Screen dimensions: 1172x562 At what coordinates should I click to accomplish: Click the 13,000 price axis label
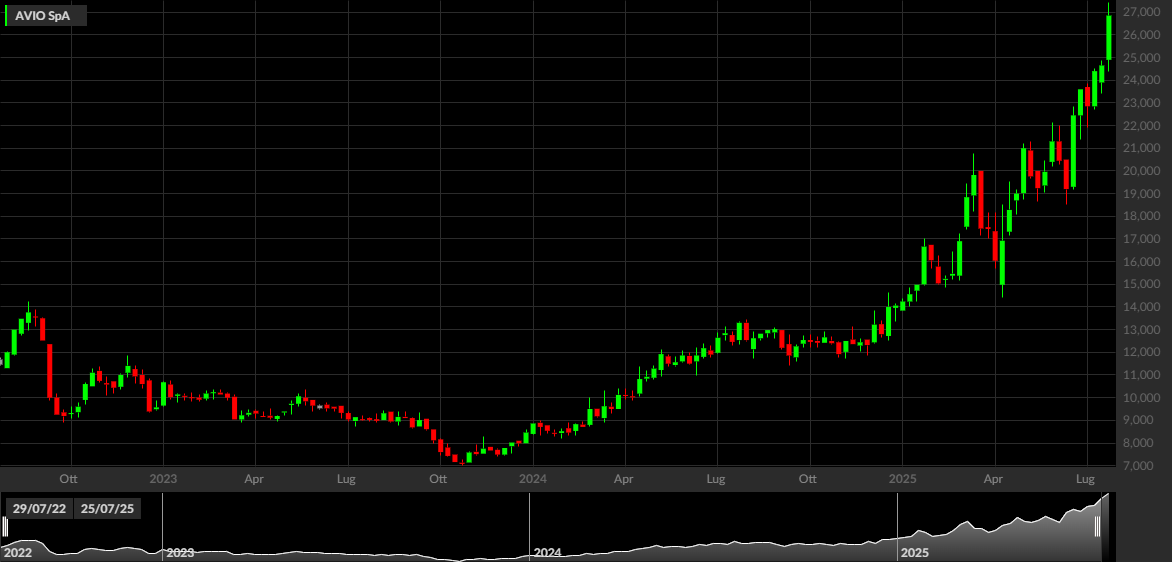coord(1141,330)
